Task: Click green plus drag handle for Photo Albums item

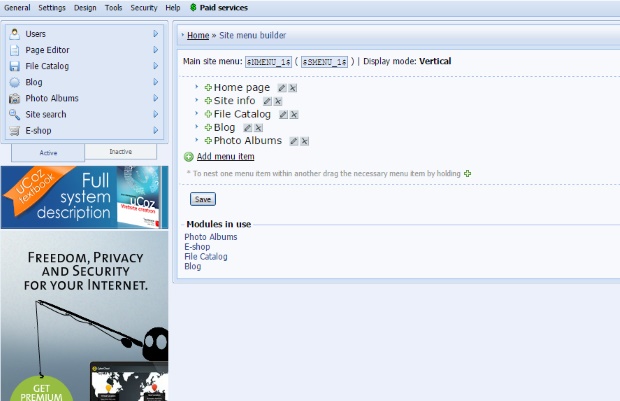Action: click(208, 141)
